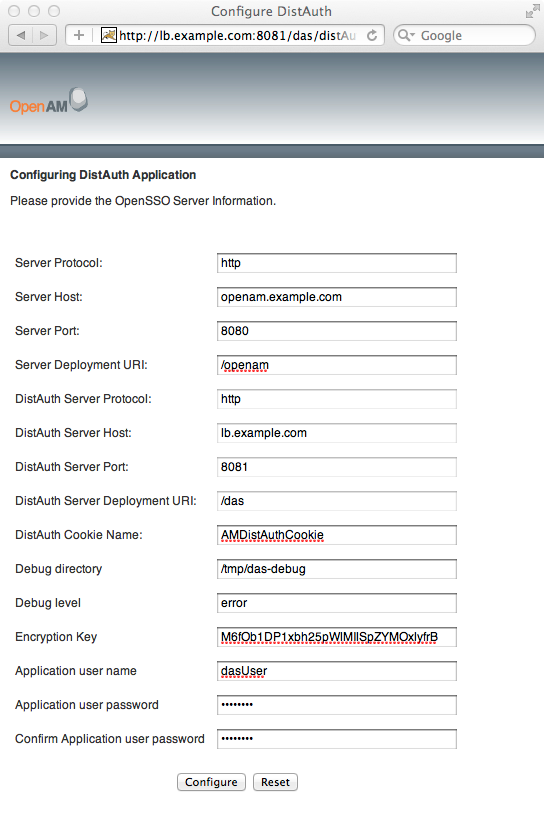Focus the Confirm Application user password field
Viewport: 544px width, 824px height.
pyautogui.click(x=336, y=739)
